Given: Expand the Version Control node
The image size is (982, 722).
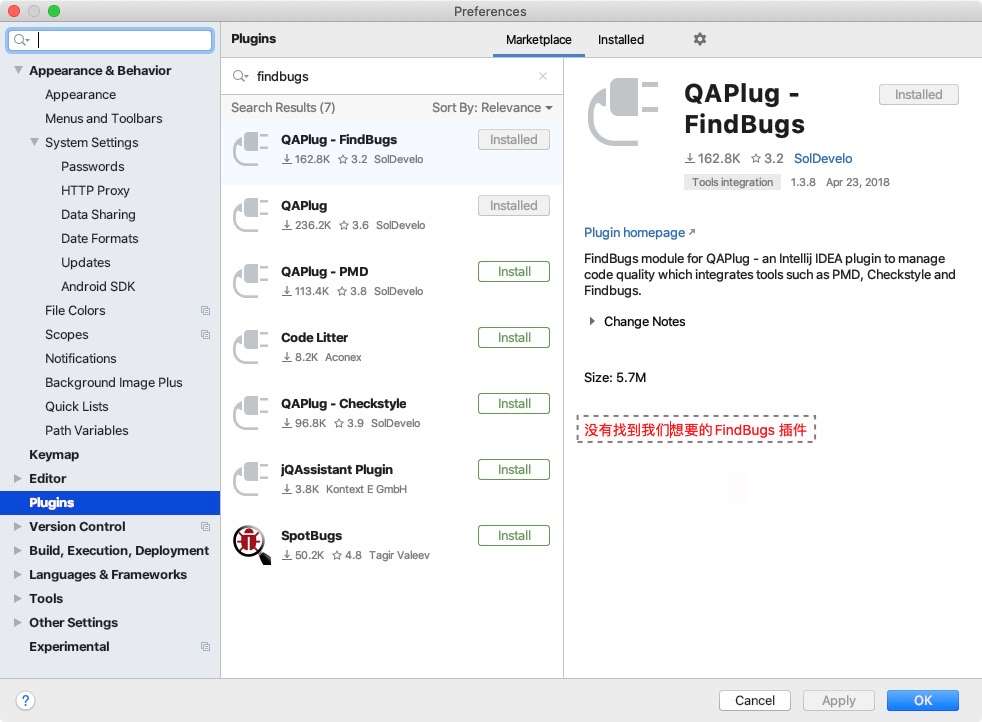Looking at the screenshot, I should [x=18, y=527].
